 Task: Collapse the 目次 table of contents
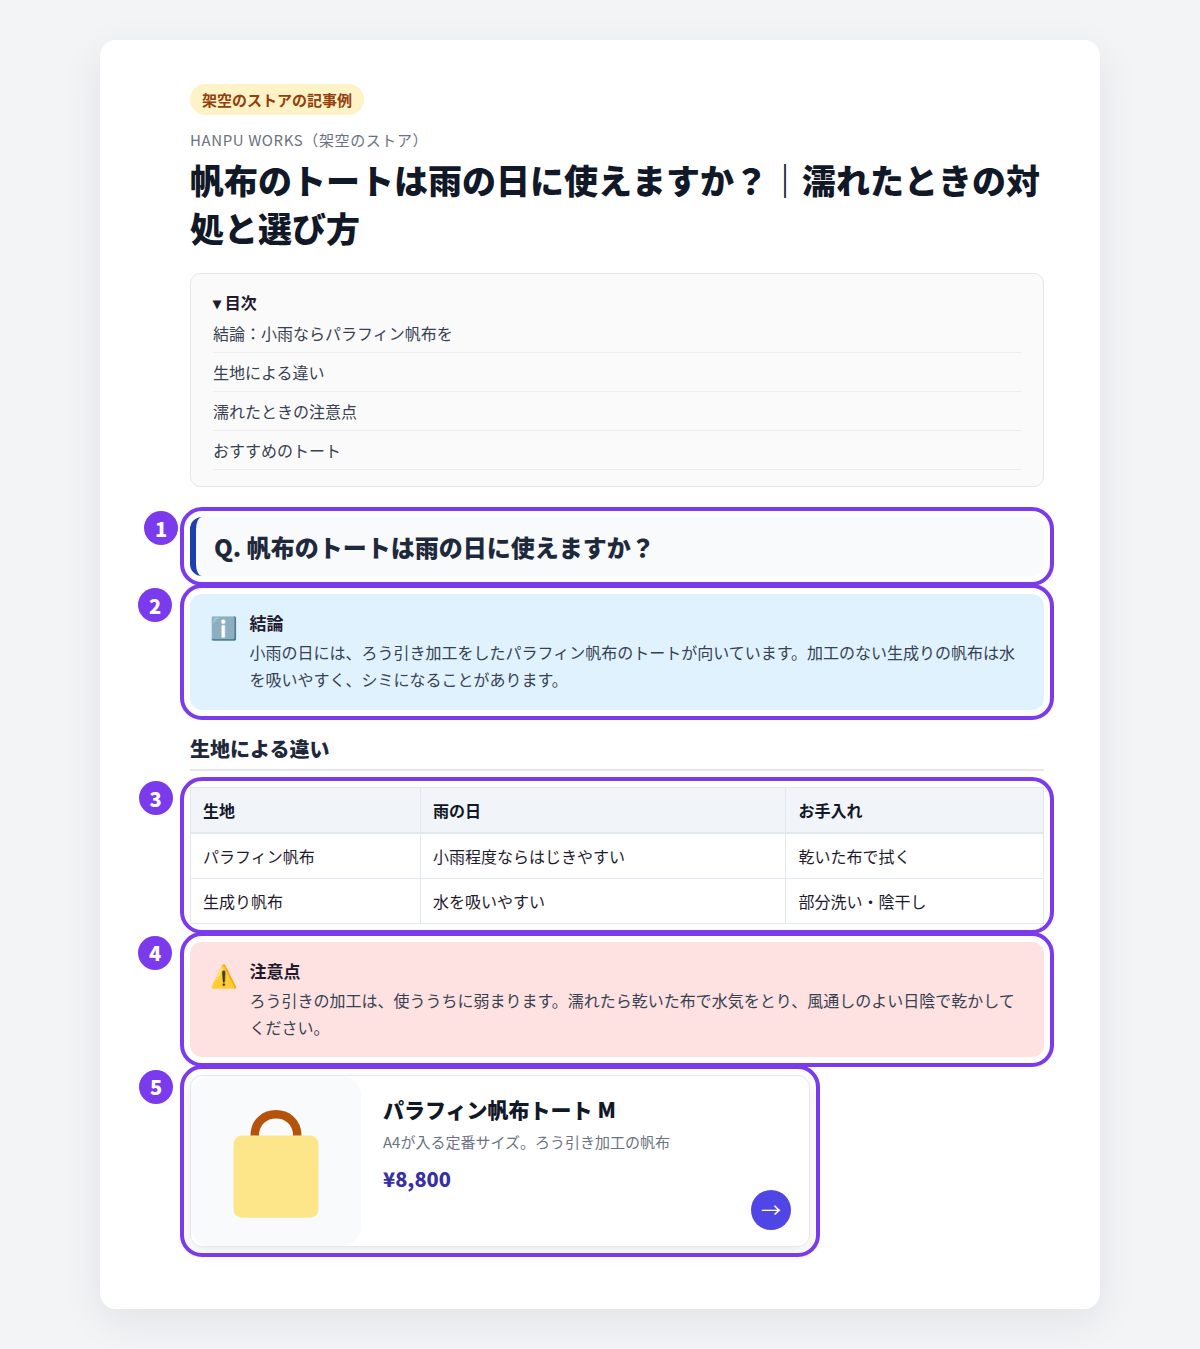point(235,303)
